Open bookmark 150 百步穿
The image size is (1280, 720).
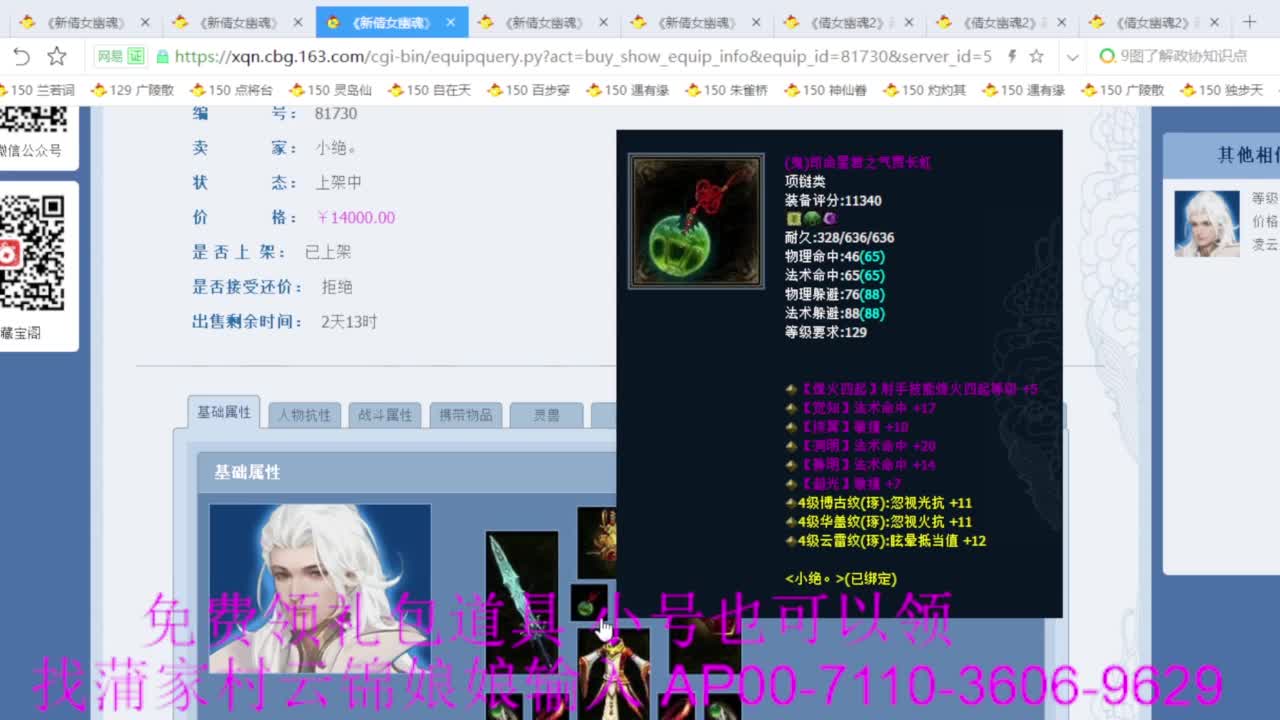coord(528,90)
